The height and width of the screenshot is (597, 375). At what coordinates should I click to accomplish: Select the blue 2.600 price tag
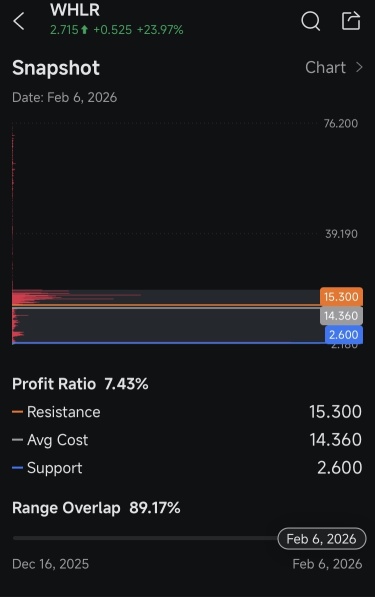(344, 335)
